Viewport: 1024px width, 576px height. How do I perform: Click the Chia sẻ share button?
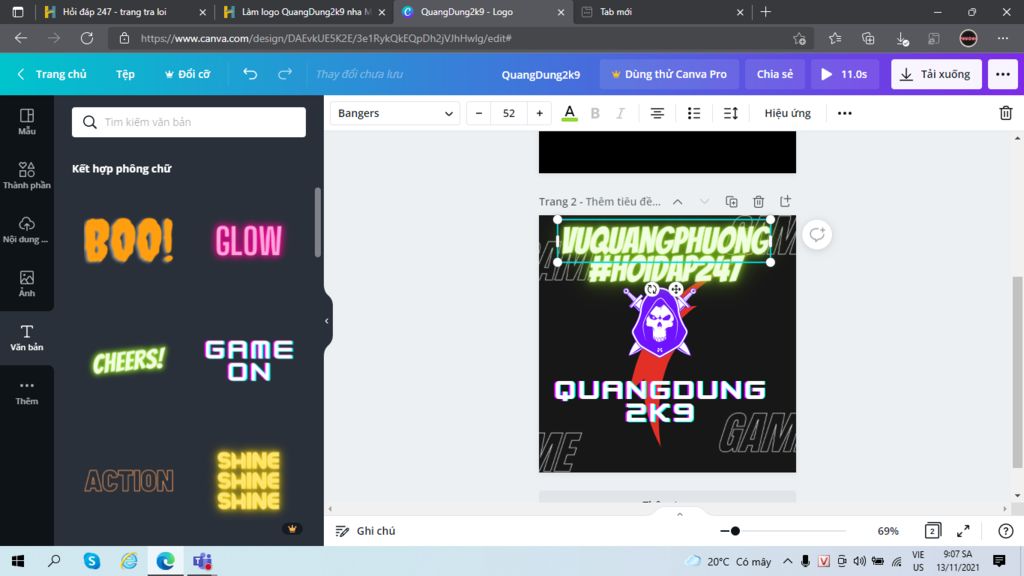[775, 74]
